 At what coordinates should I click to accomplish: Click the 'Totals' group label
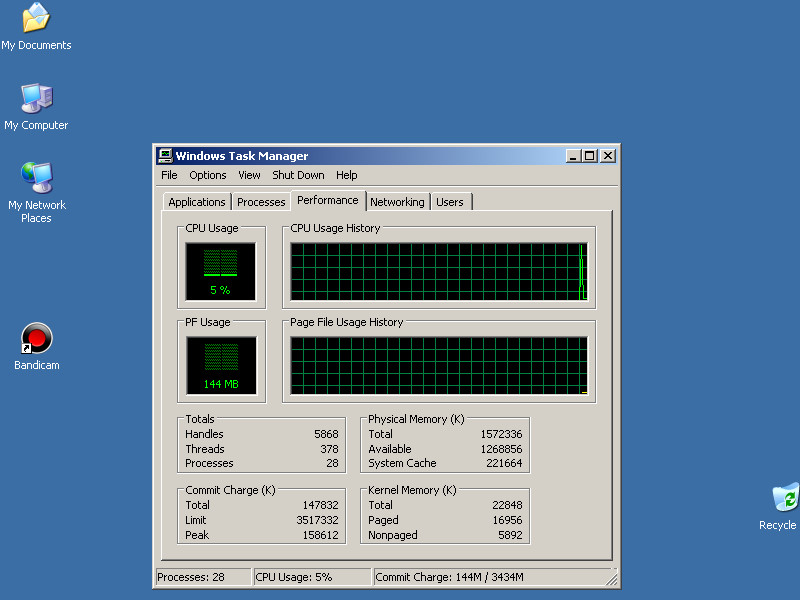199,419
